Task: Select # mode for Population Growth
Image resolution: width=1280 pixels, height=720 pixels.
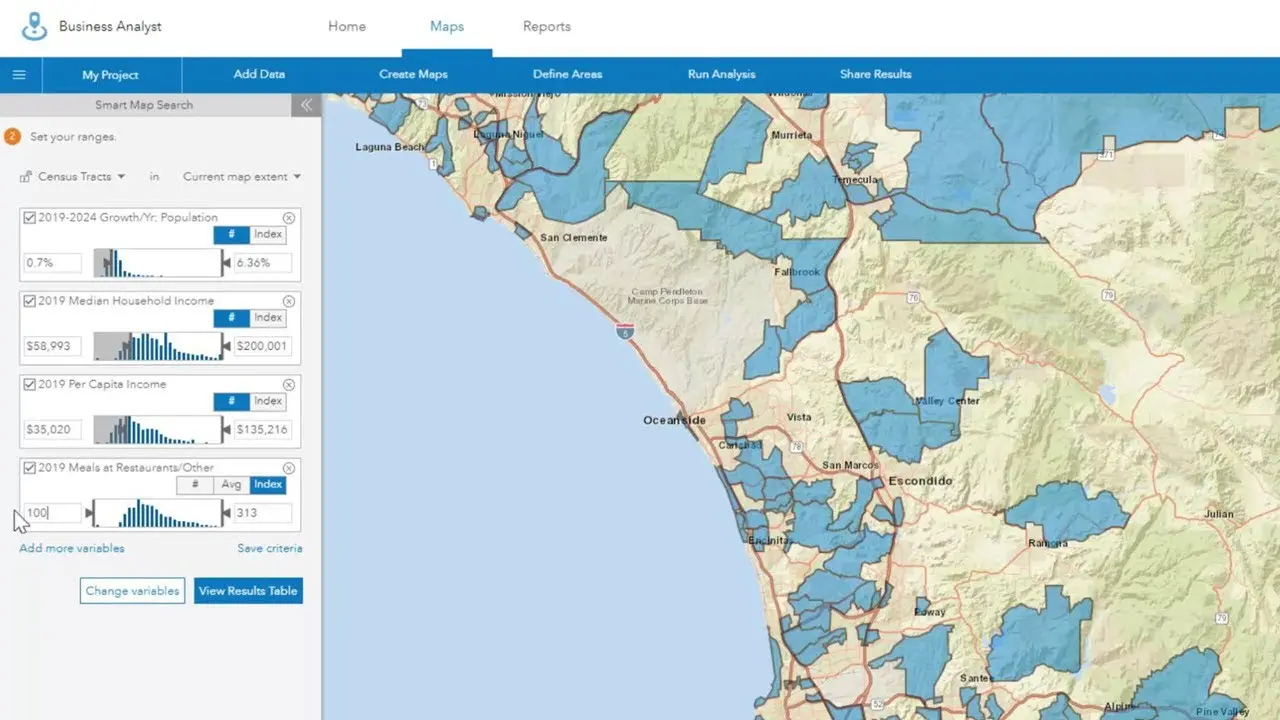Action: tap(232, 235)
